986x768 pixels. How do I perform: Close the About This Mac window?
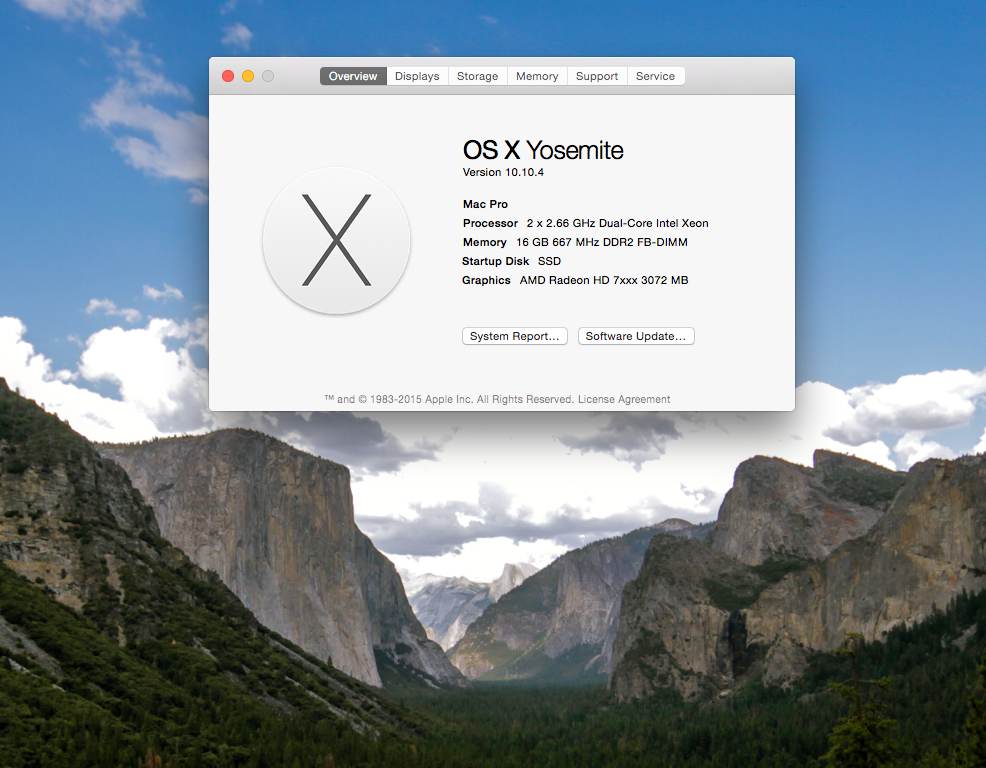228,76
